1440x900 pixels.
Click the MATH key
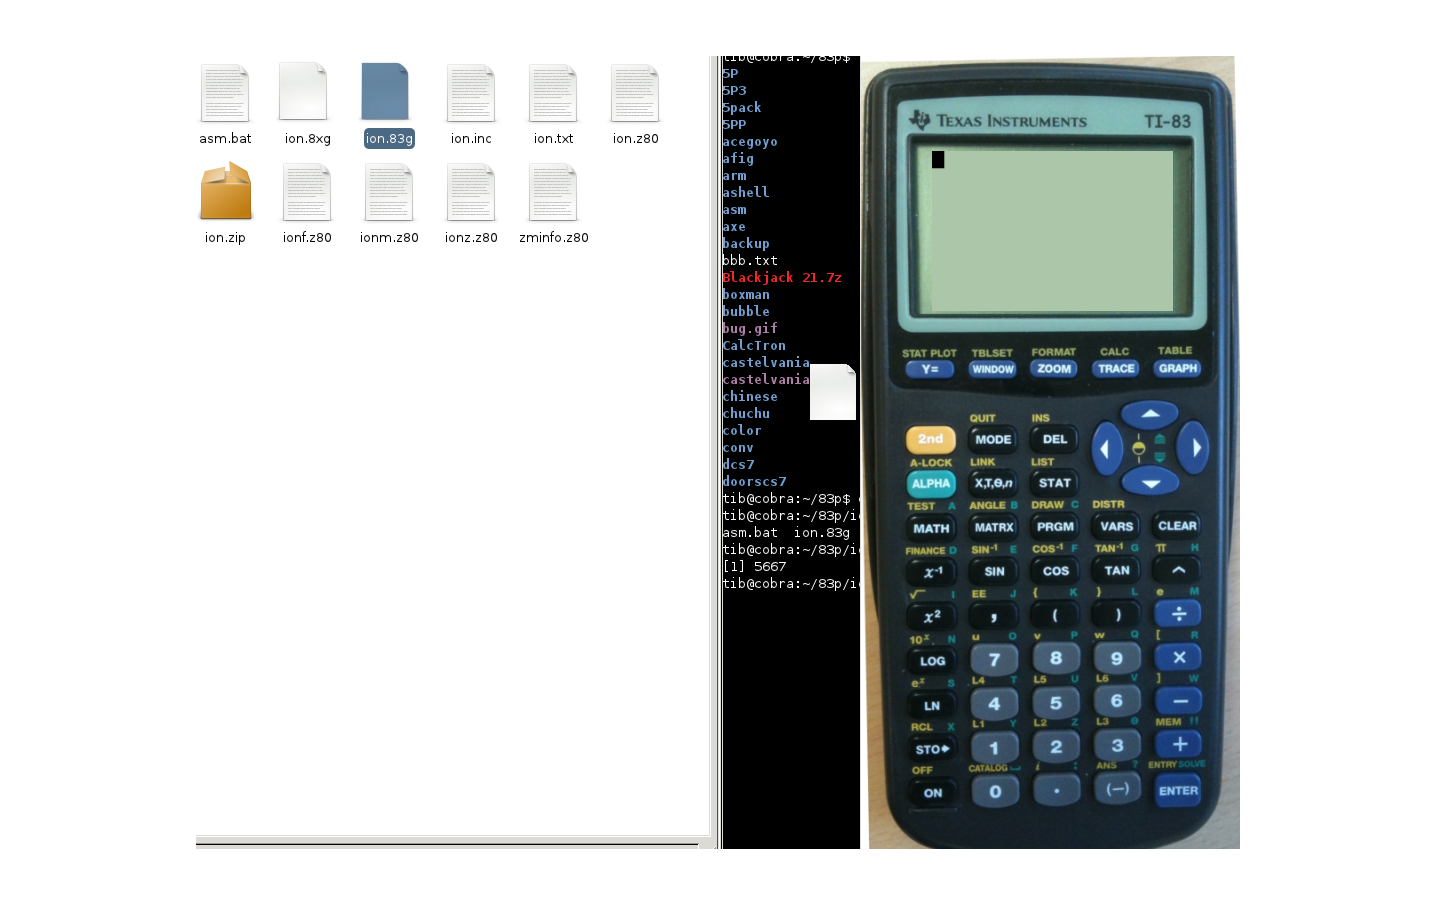[x=931, y=528]
